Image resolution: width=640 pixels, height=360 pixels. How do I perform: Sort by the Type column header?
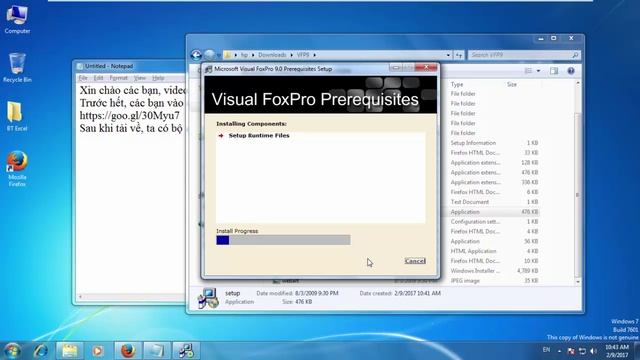click(457, 84)
